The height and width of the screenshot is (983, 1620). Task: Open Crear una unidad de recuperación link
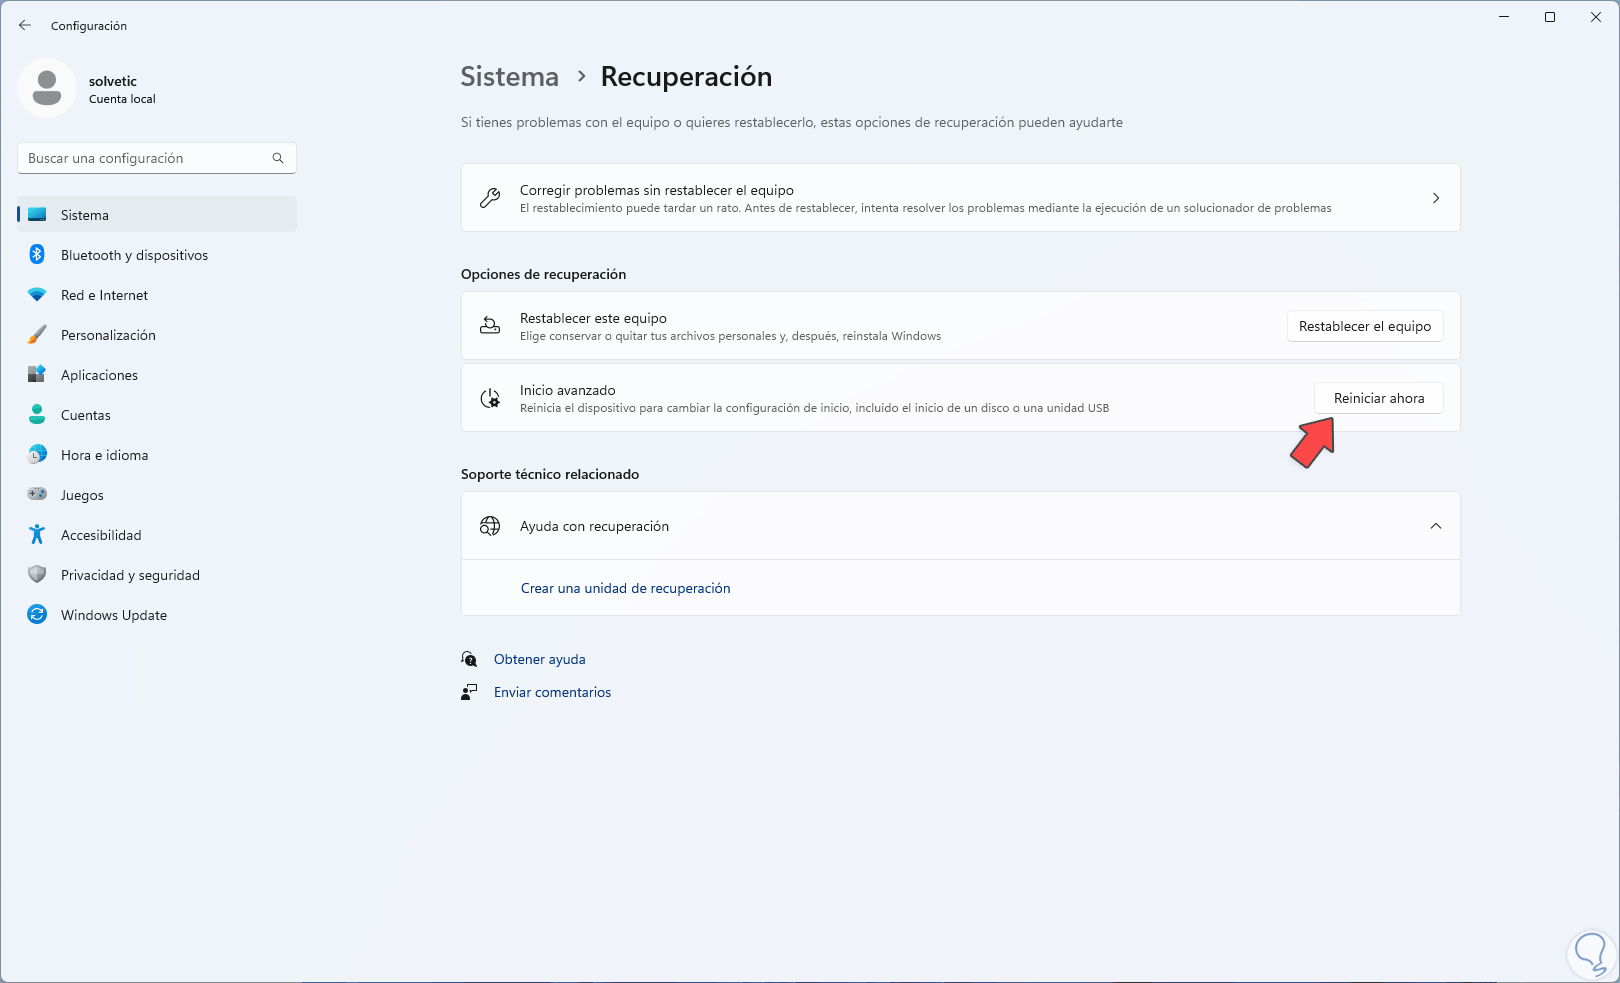click(x=625, y=588)
